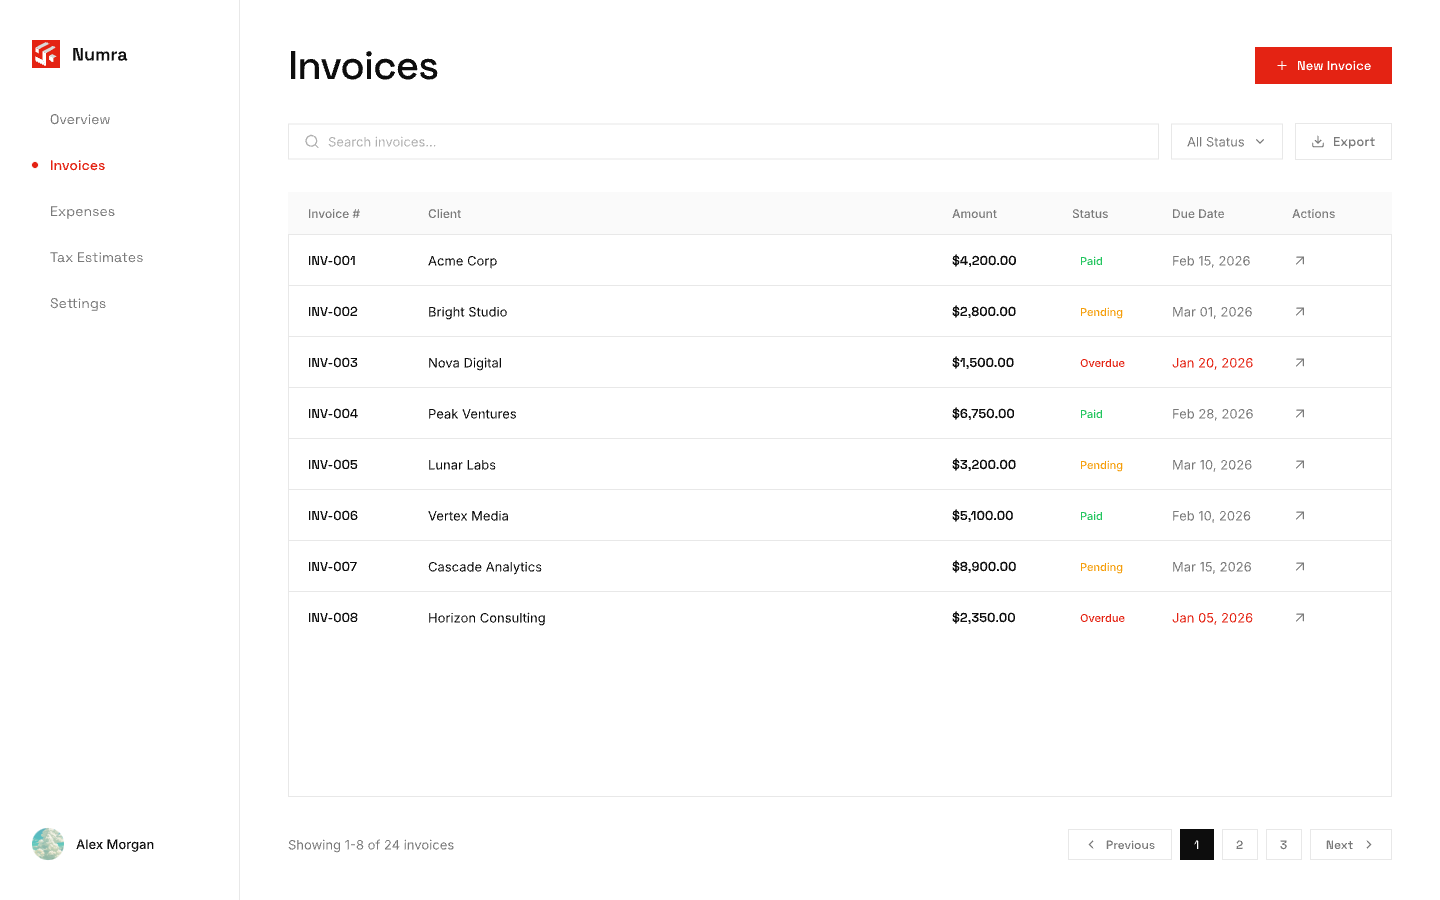Image resolution: width=1440 pixels, height=900 pixels.
Task: Open invoice INV-008 via its arrow icon
Action: [1300, 617]
